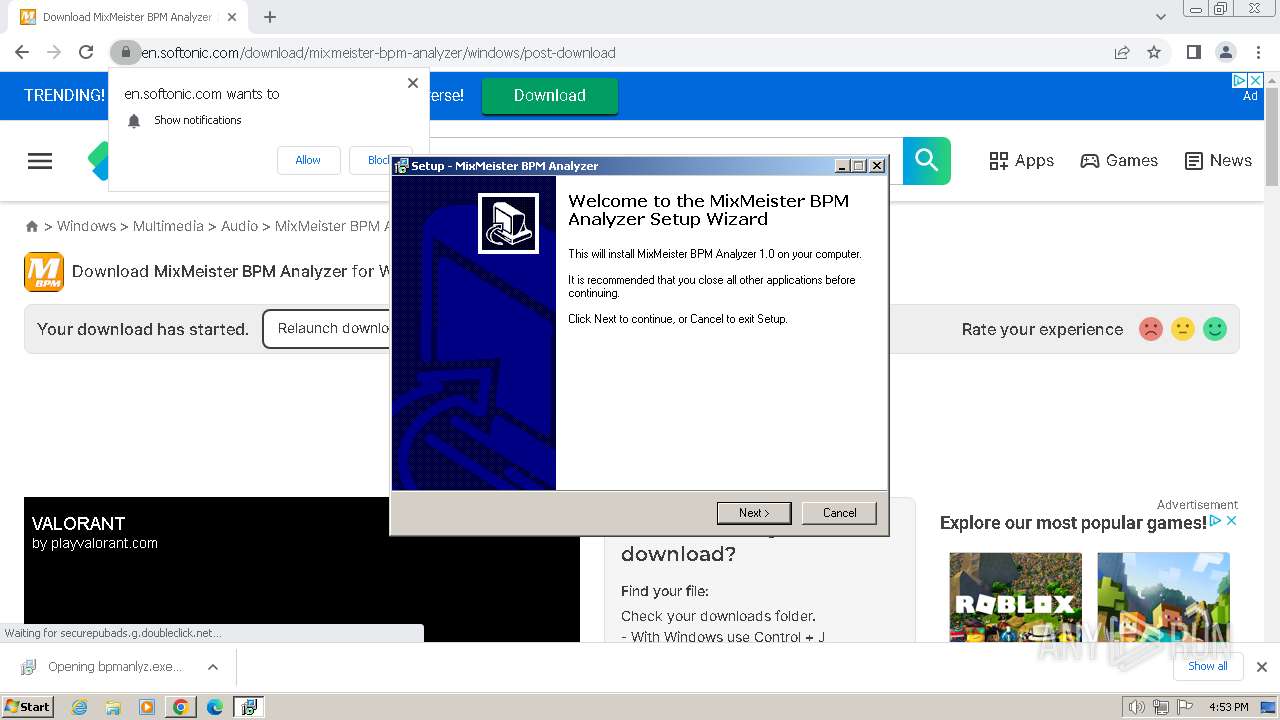Open the Chrome three-dot menu
The width and height of the screenshot is (1280, 720).
(1258, 52)
